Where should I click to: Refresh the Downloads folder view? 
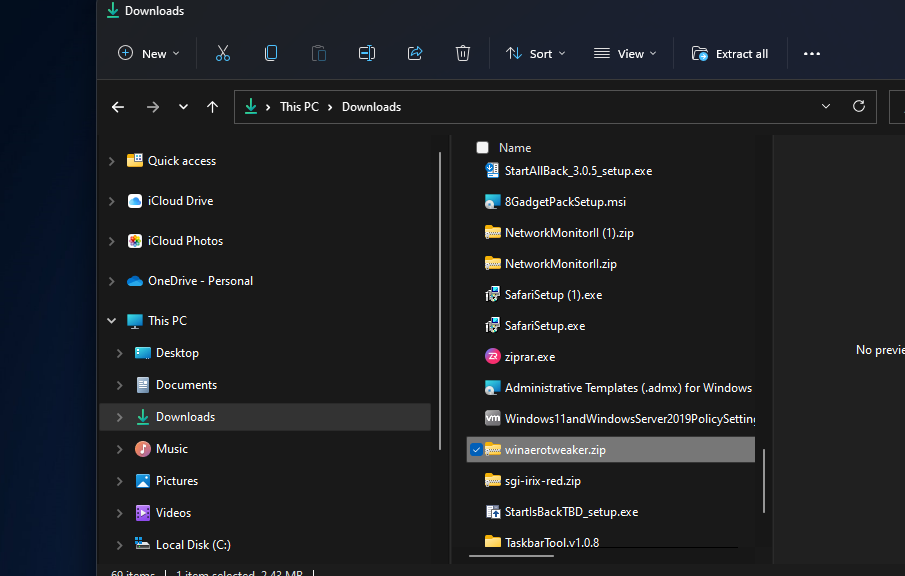coord(858,107)
